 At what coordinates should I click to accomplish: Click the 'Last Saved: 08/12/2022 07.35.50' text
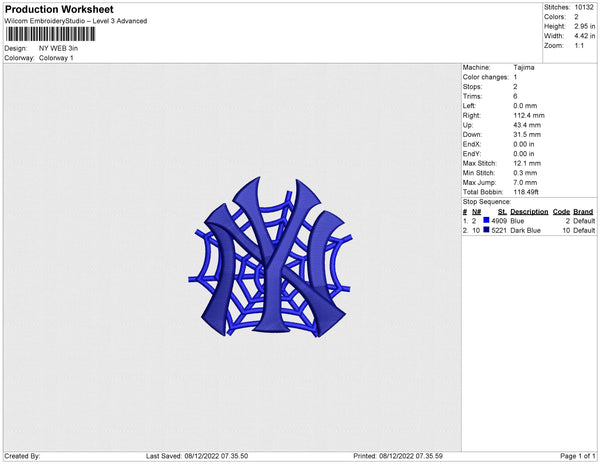click(197, 456)
